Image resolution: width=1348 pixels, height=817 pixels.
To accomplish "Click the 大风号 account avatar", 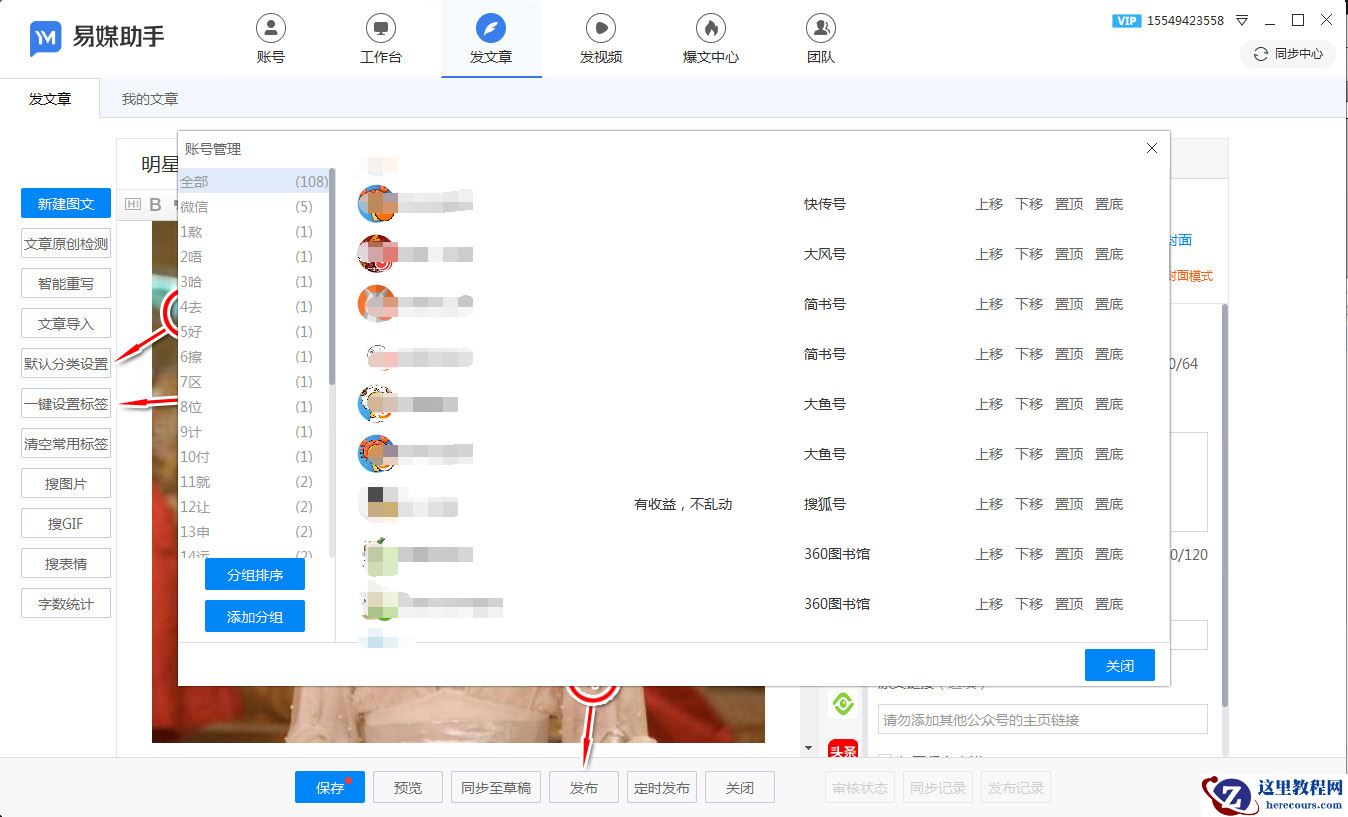I will pyautogui.click(x=377, y=254).
